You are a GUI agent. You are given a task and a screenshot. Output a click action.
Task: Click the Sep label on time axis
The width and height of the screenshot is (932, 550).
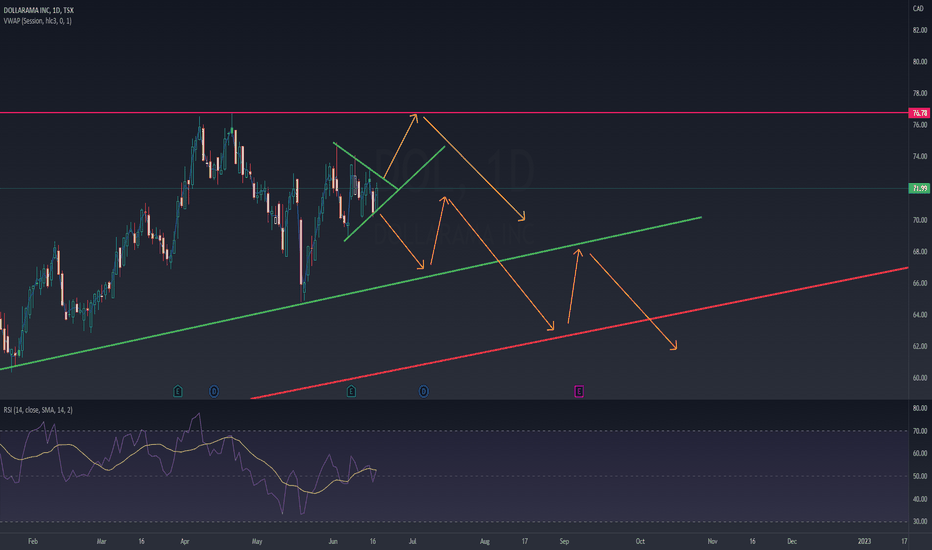coord(564,542)
